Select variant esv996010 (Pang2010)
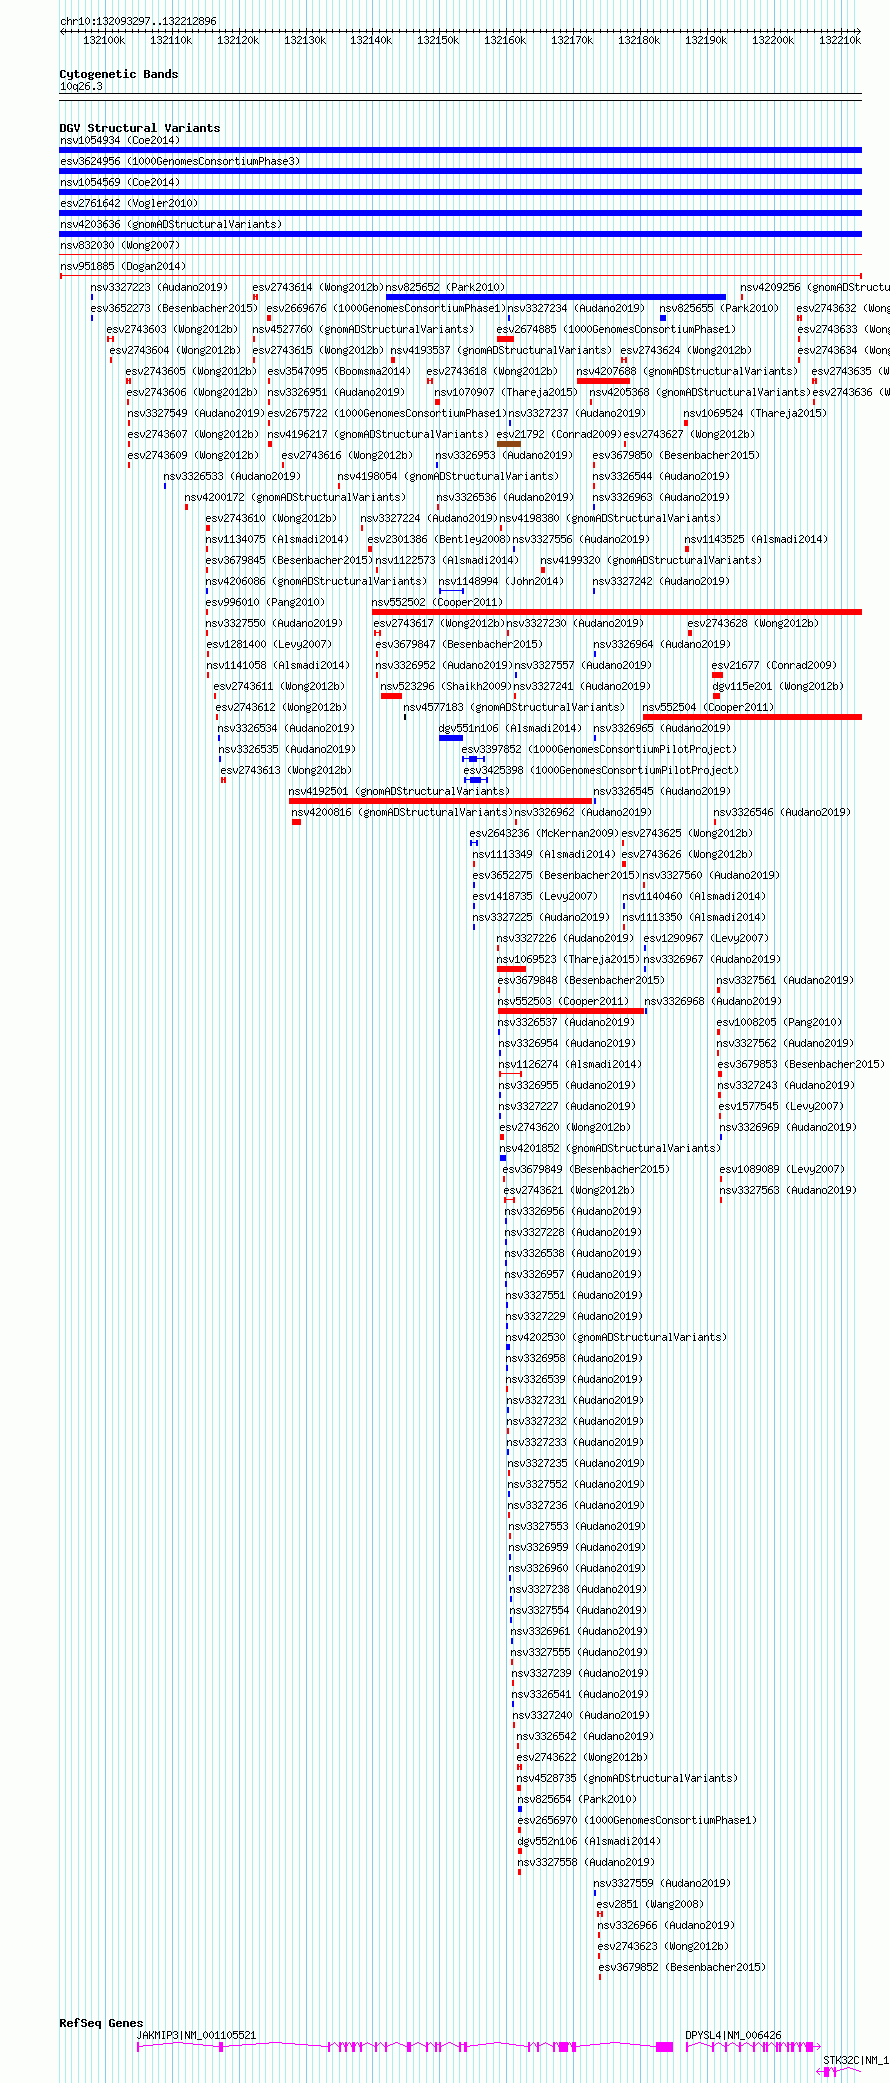The width and height of the screenshot is (890, 2083). tap(265, 602)
